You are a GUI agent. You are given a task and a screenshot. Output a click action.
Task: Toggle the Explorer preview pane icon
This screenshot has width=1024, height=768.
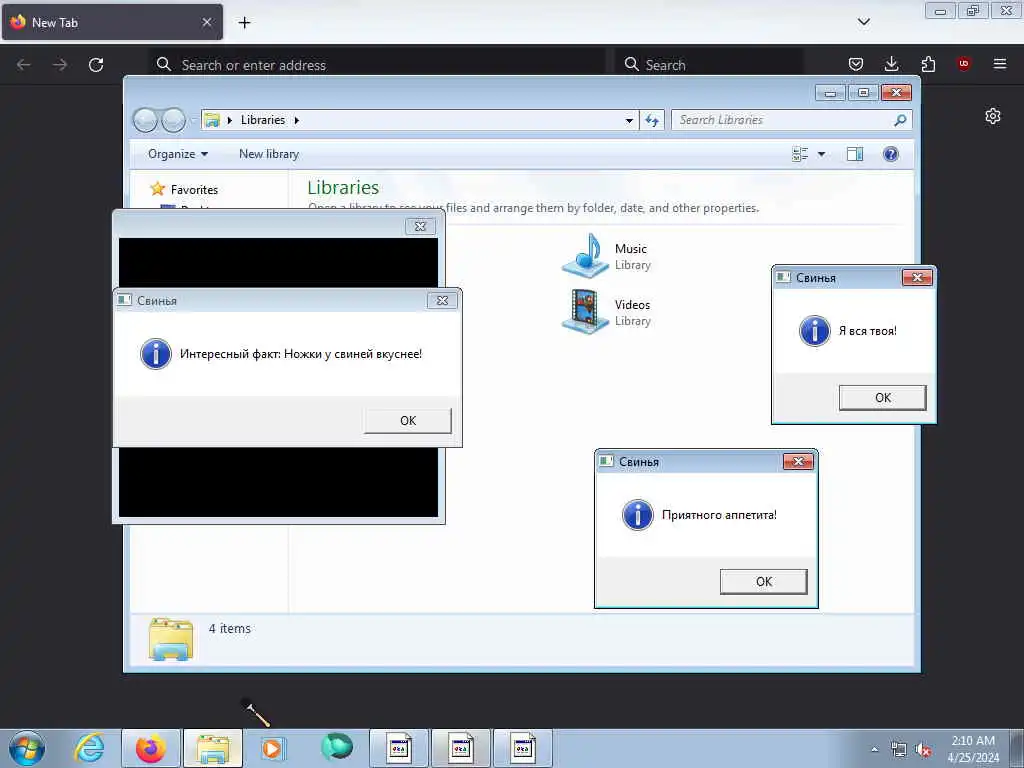pyautogui.click(x=855, y=154)
